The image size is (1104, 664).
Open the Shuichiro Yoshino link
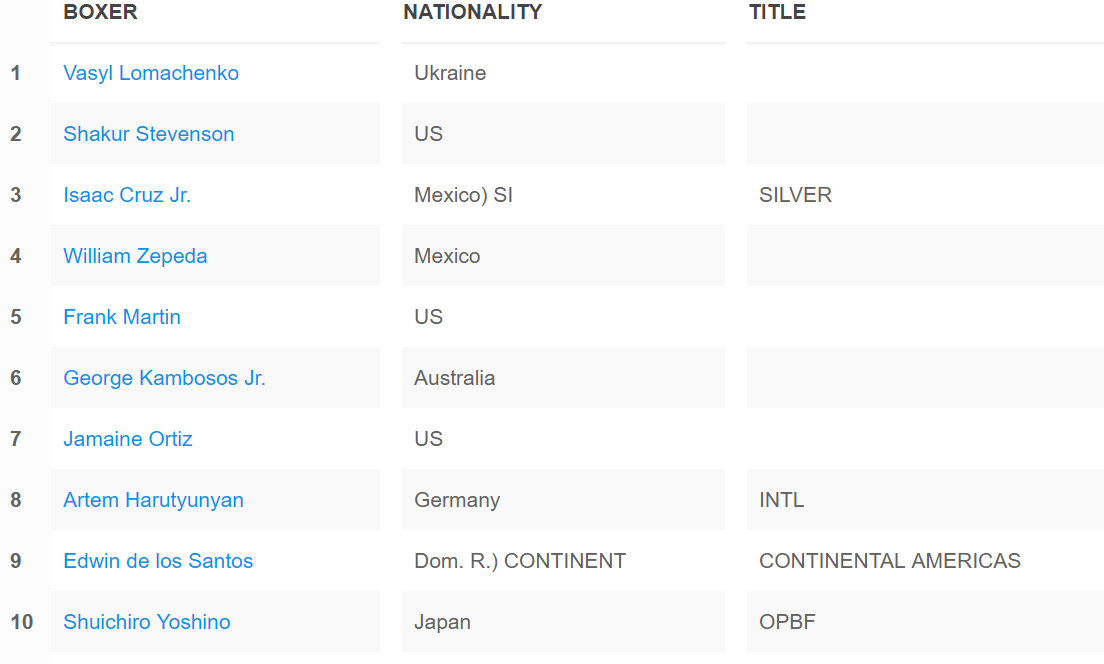click(x=147, y=622)
